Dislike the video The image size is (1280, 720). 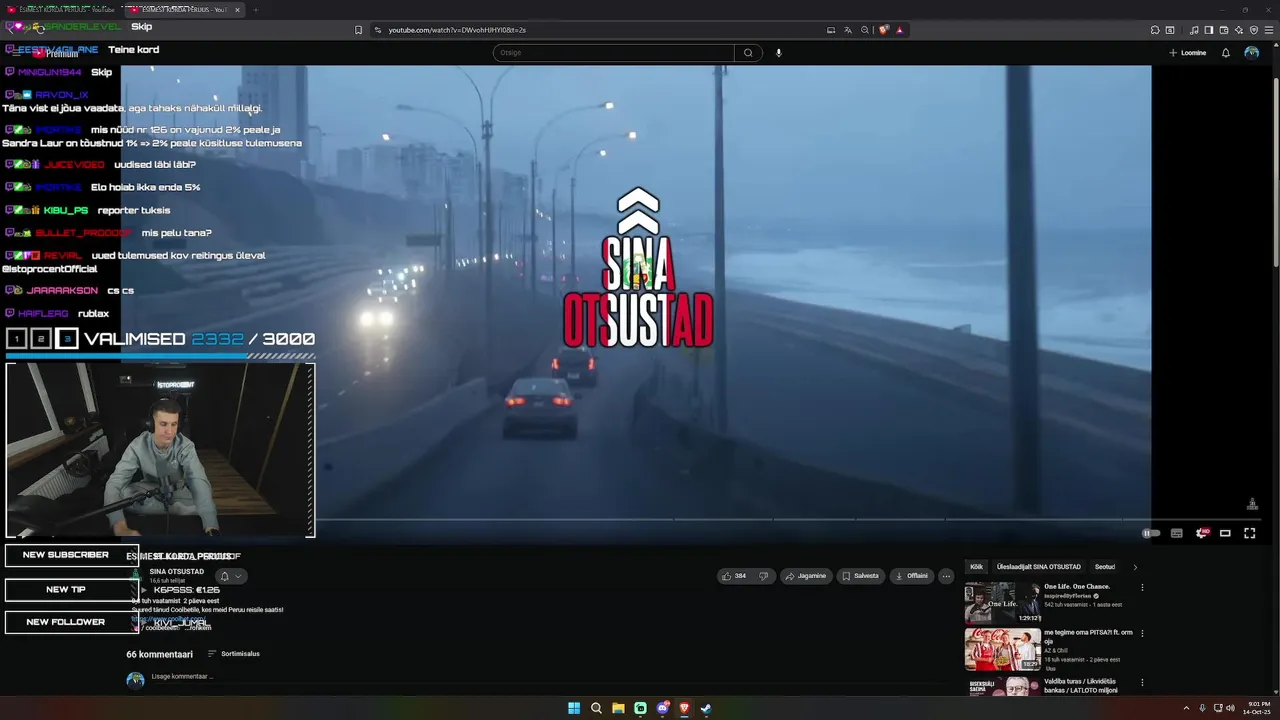(x=764, y=576)
